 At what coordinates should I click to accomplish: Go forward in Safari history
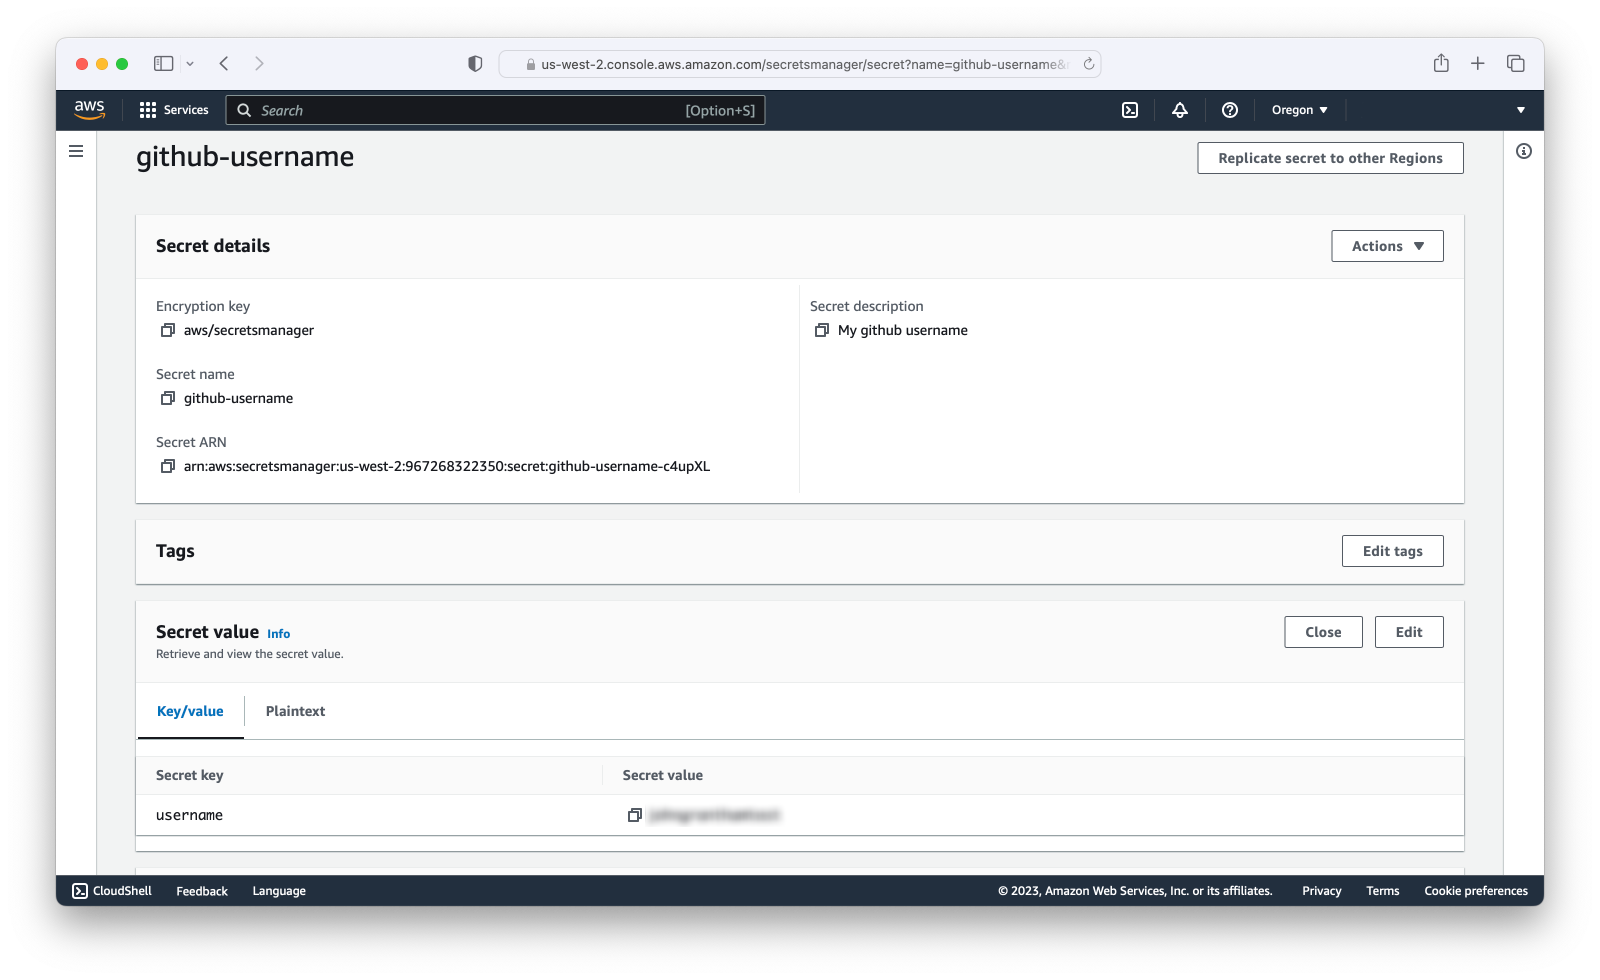pyautogui.click(x=259, y=63)
